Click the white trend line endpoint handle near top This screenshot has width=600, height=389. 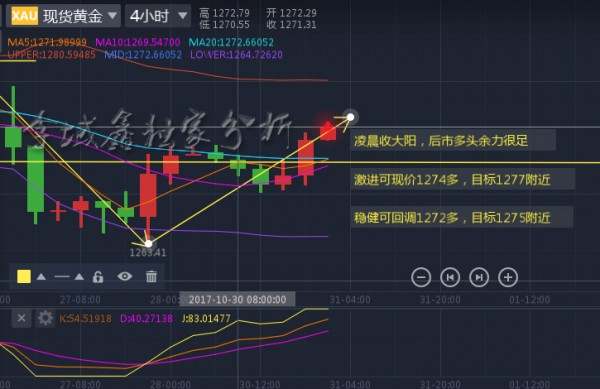click(351, 117)
